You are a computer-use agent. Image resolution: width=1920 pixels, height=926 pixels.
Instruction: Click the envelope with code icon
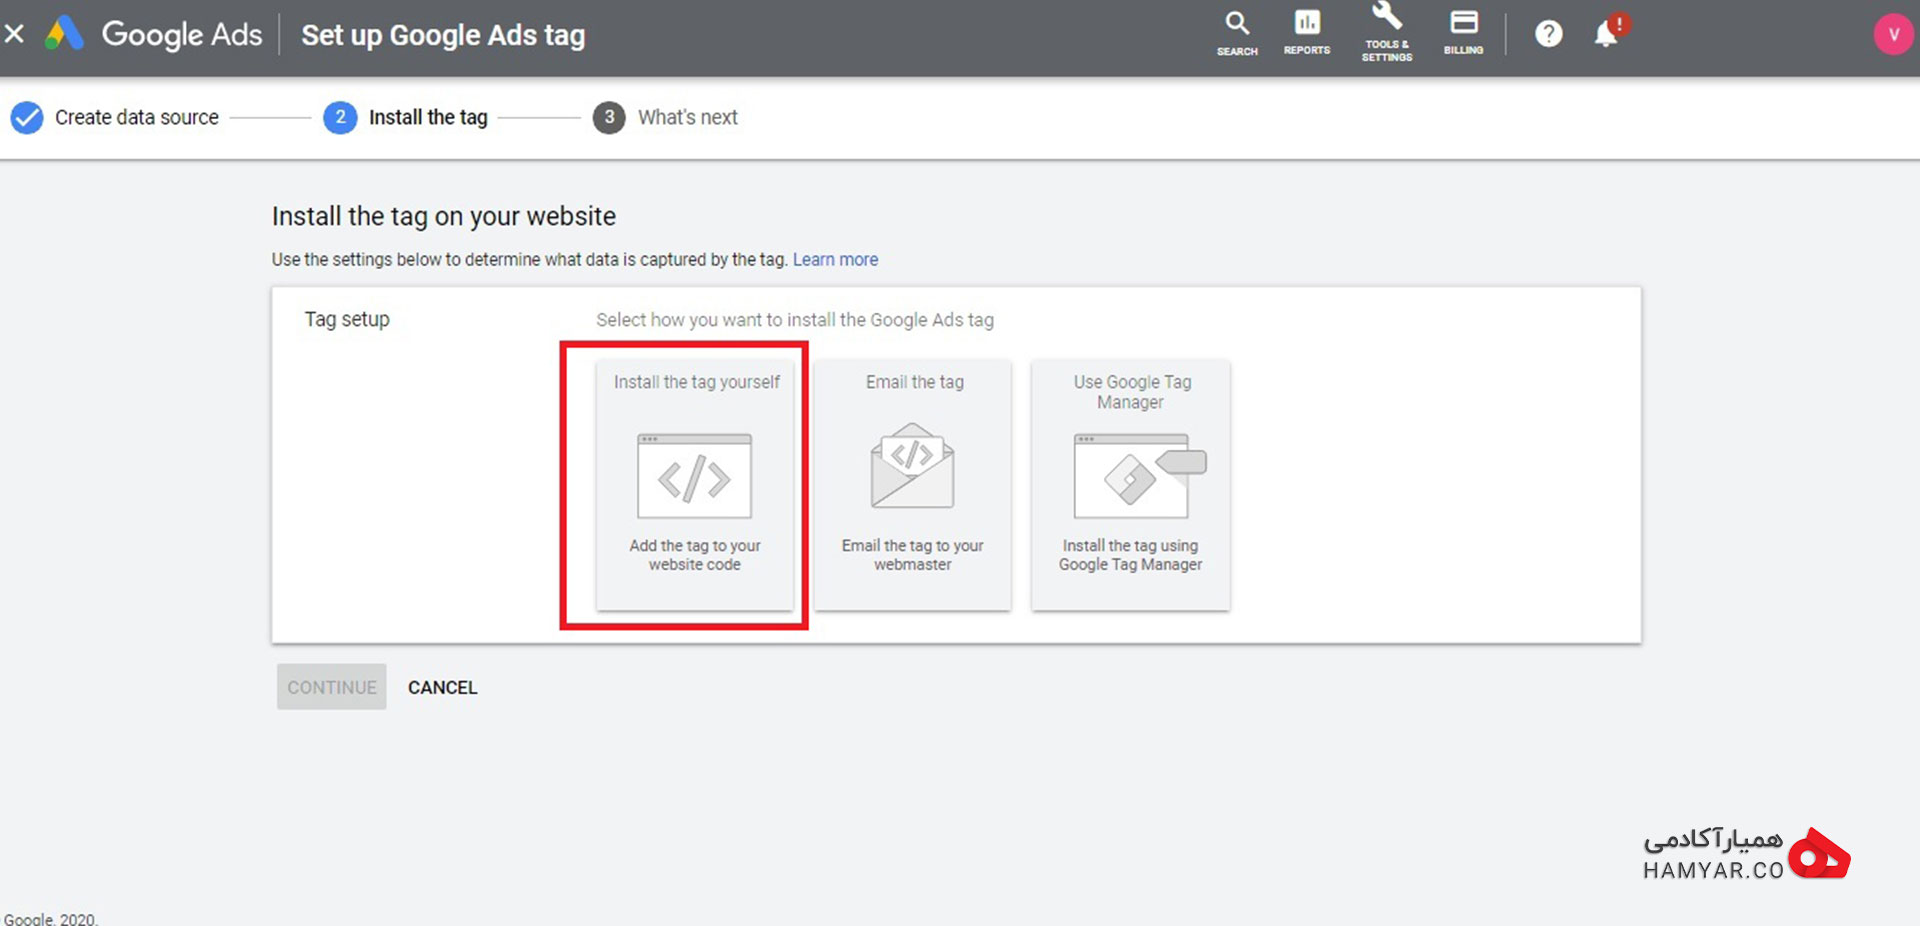click(912, 466)
